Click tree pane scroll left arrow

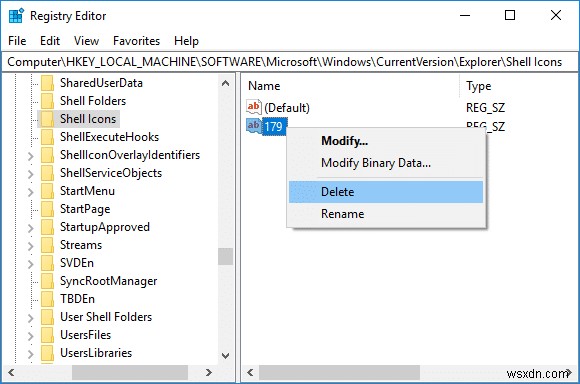coord(11,372)
